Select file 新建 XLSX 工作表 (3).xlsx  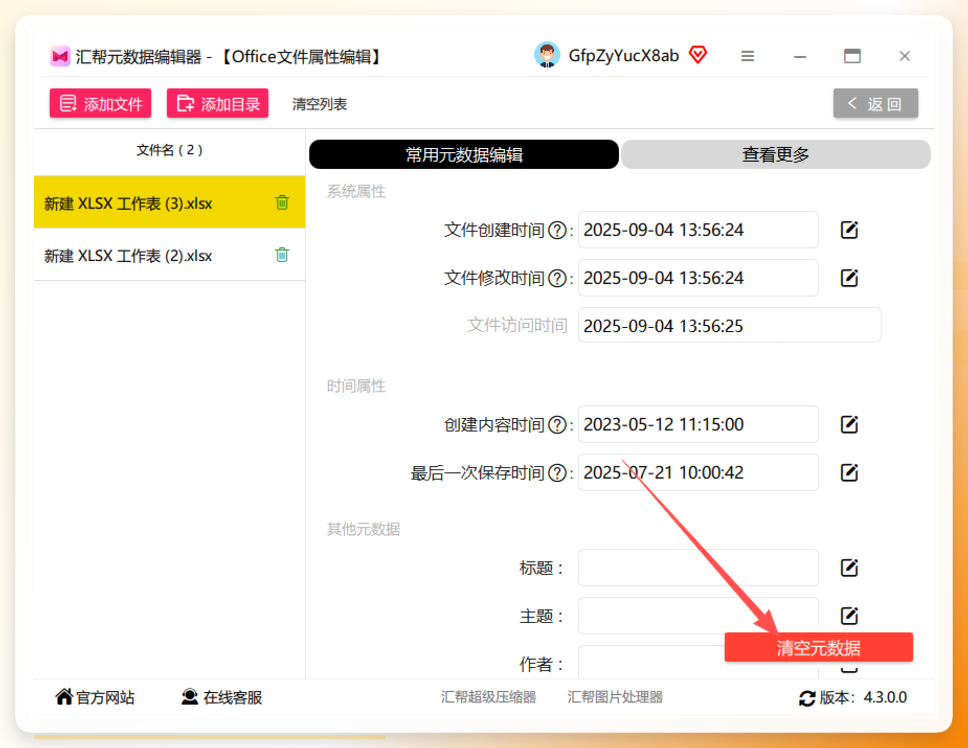pyautogui.click(x=170, y=202)
